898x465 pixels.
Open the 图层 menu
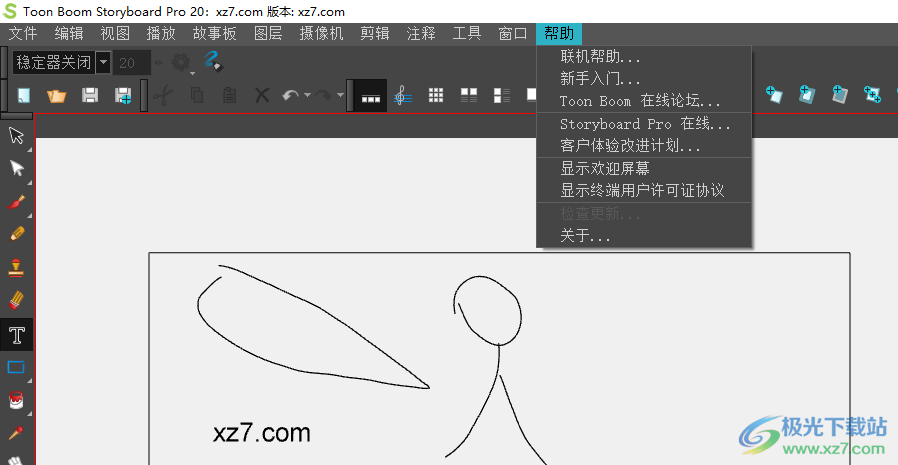point(268,34)
